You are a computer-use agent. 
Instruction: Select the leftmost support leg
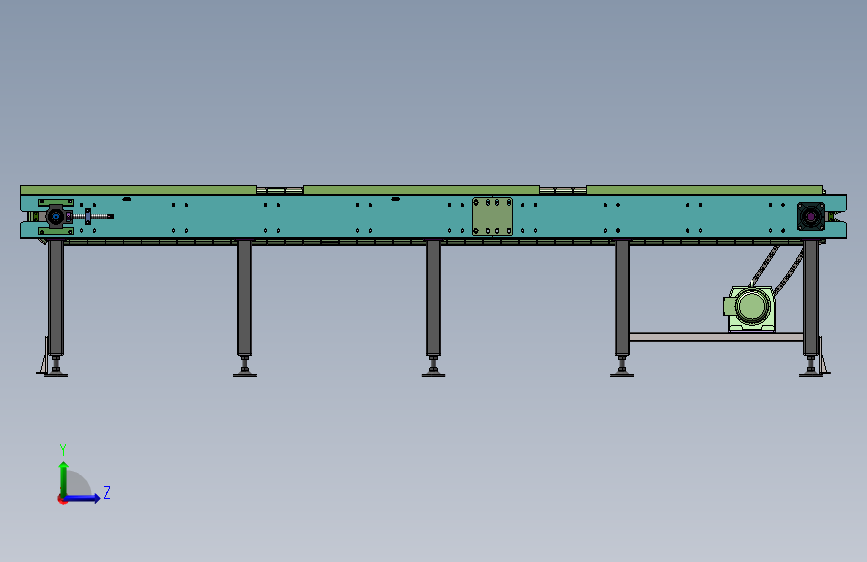click(x=56, y=298)
